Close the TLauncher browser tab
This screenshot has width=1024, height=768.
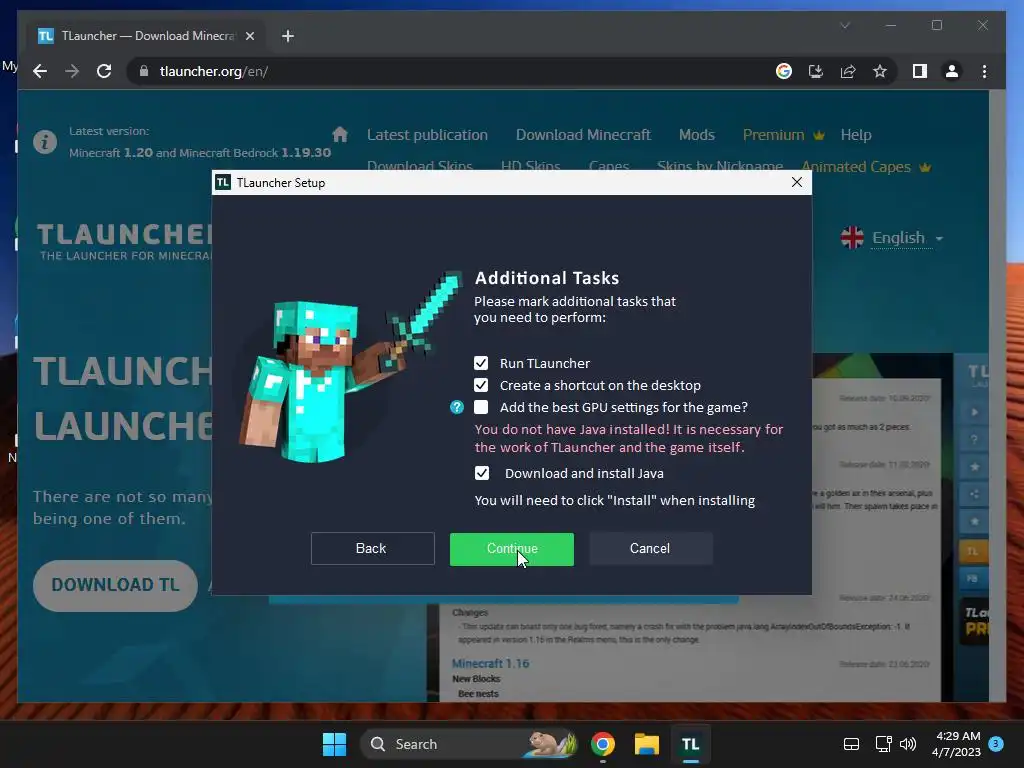(x=249, y=36)
